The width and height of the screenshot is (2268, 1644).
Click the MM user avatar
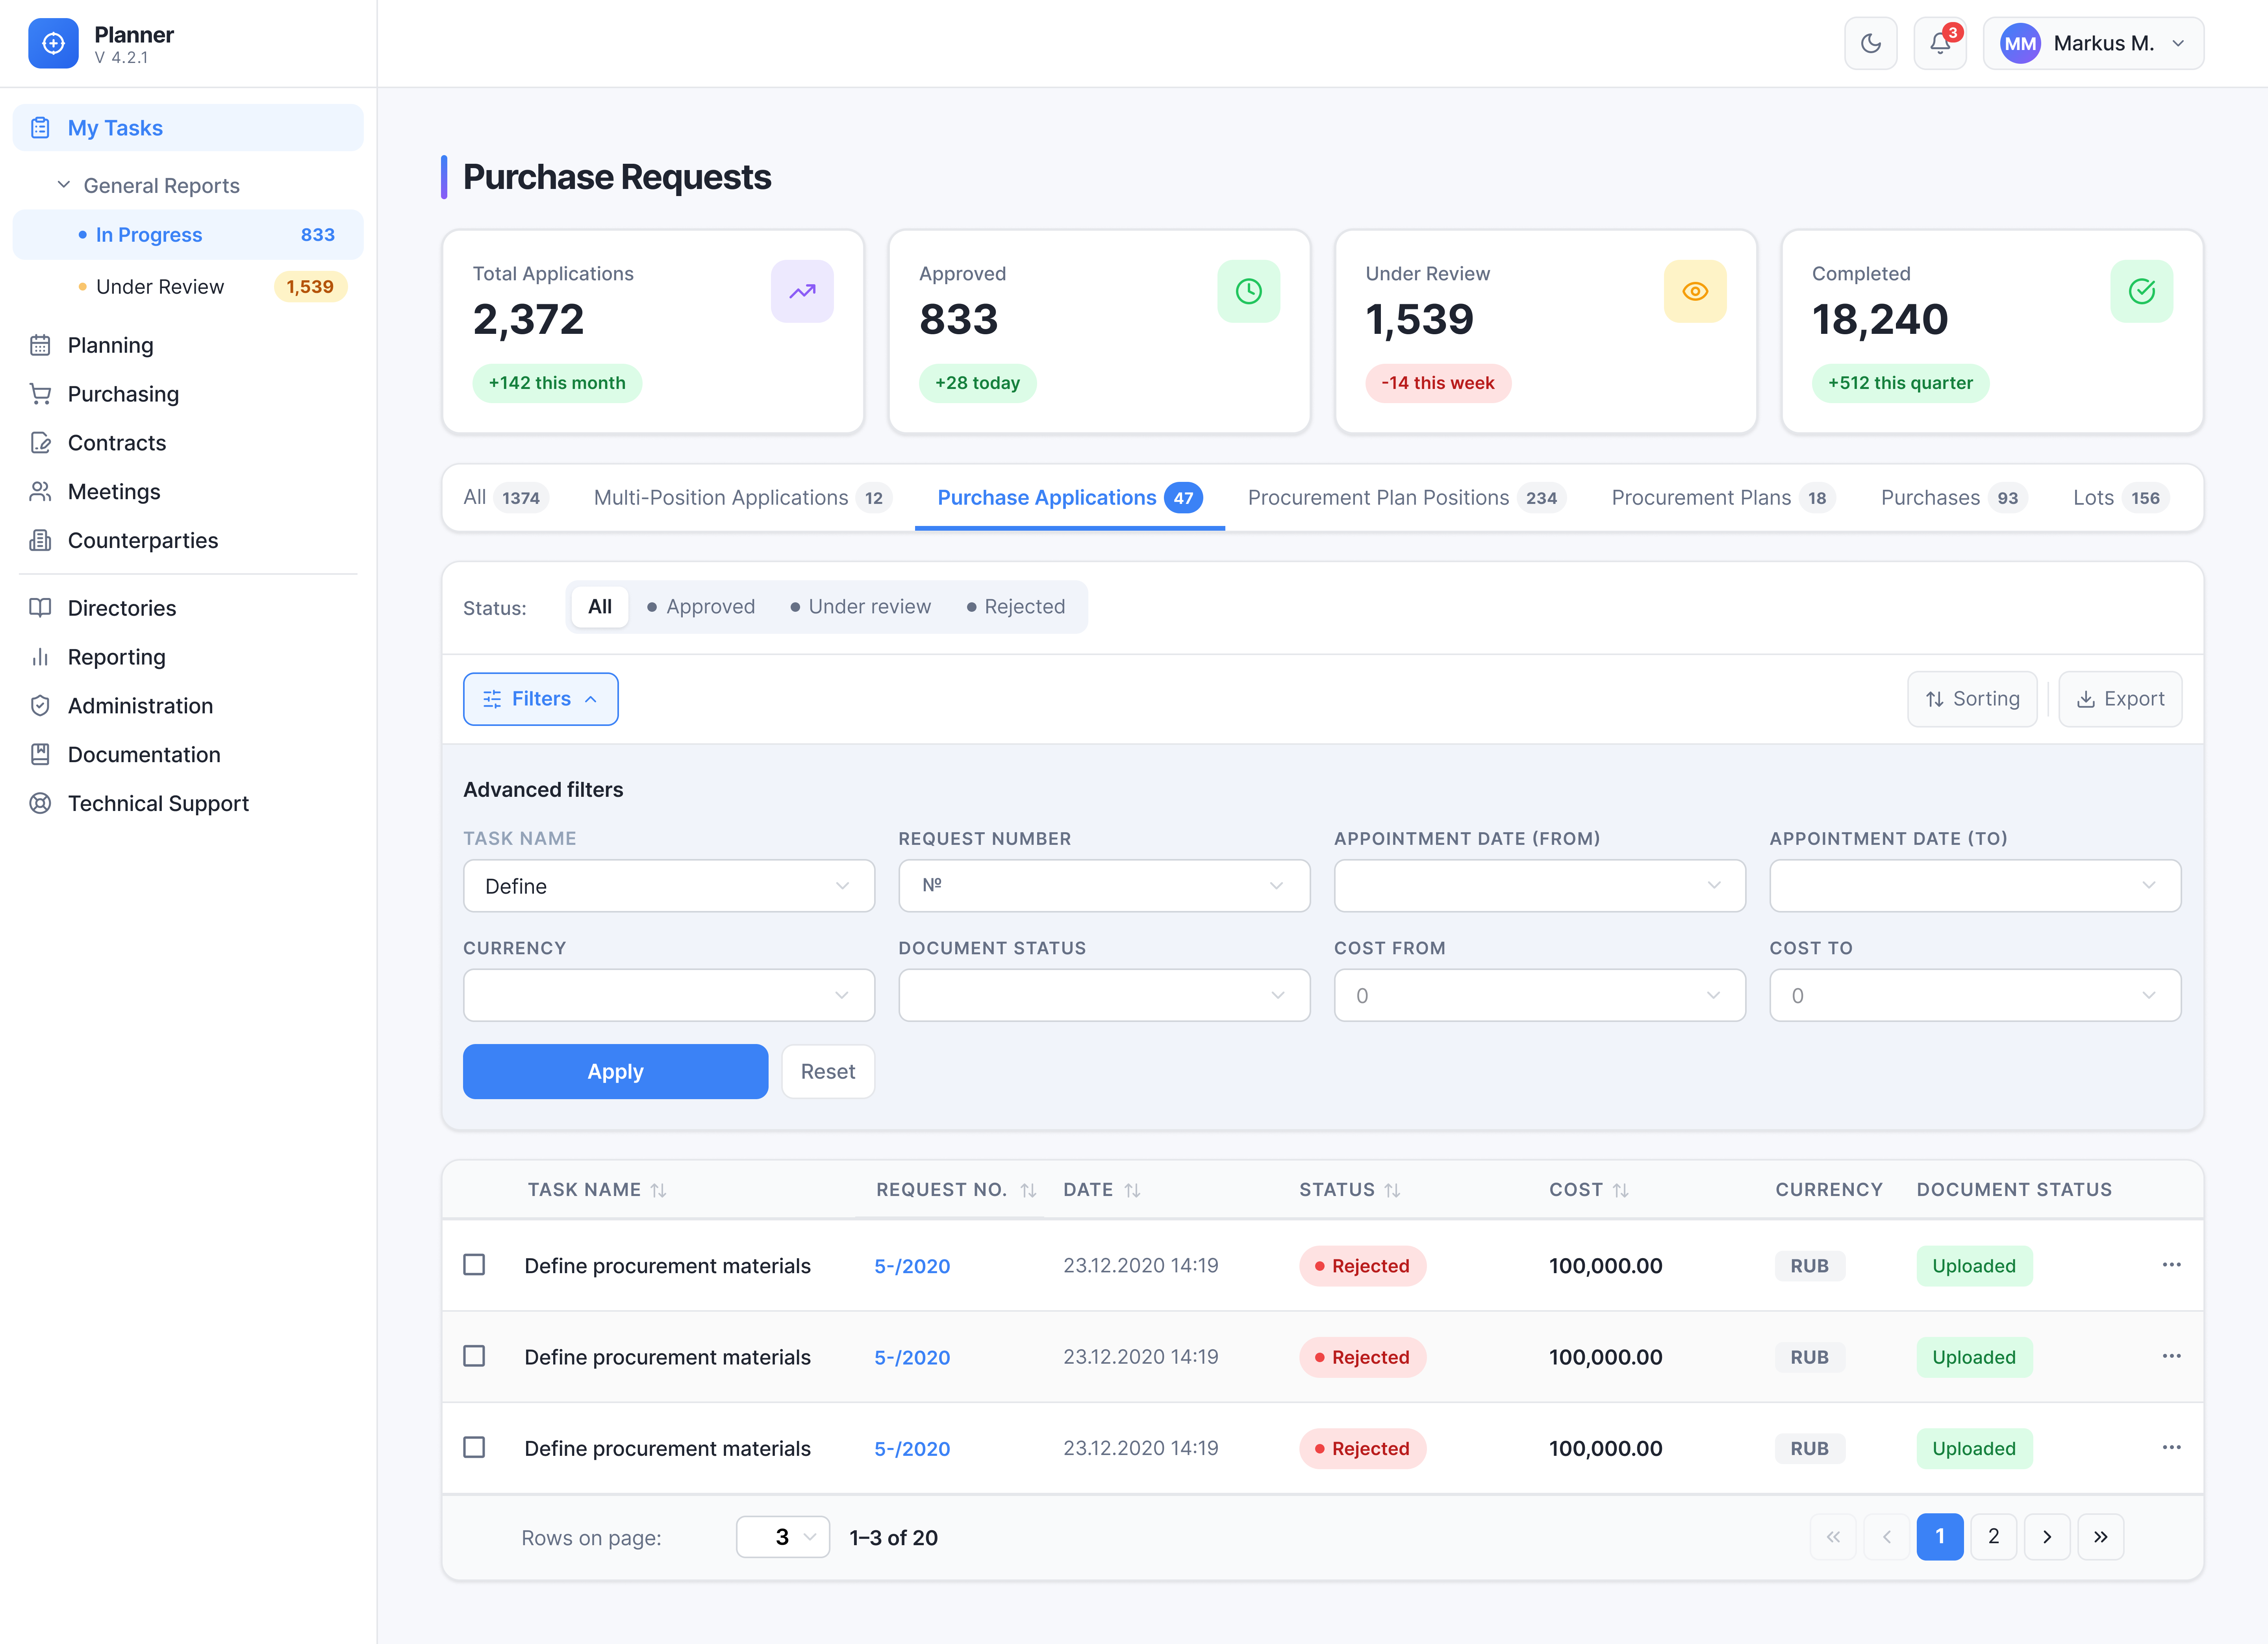(2020, 43)
